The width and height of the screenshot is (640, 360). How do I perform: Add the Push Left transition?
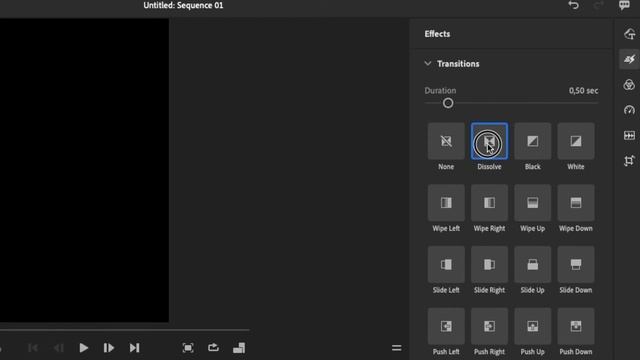[446, 326]
